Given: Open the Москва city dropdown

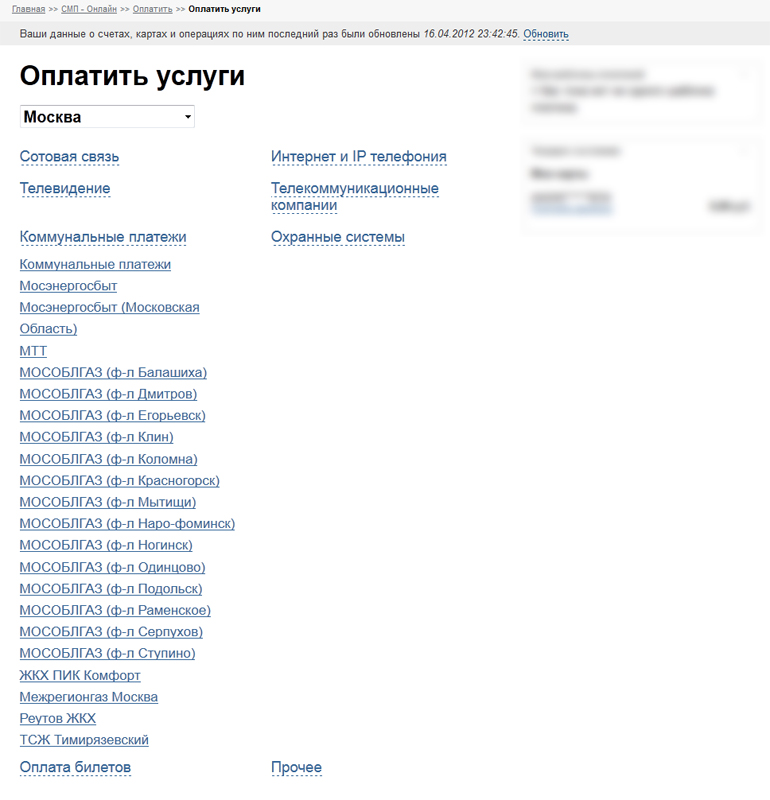Looking at the screenshot, I should pos(107,117).
